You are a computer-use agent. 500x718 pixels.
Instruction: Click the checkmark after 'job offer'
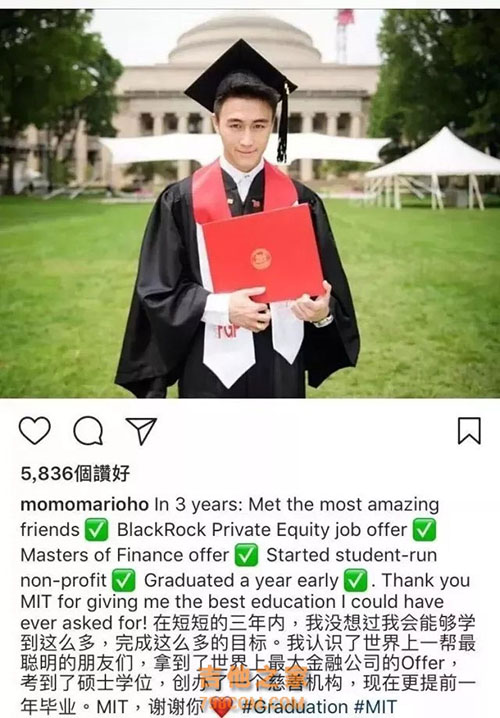pos(424,530)
